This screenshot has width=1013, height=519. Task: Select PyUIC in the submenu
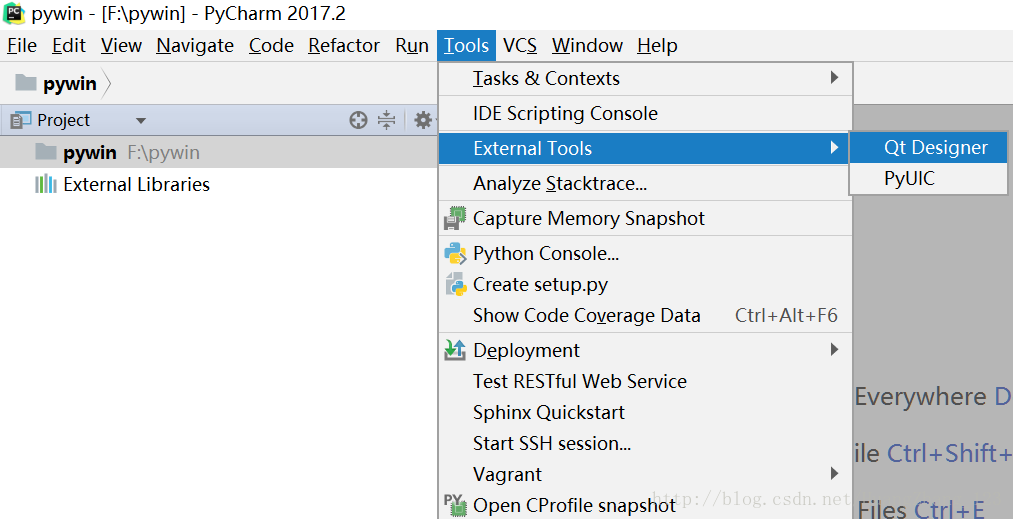tap(909, 179)
